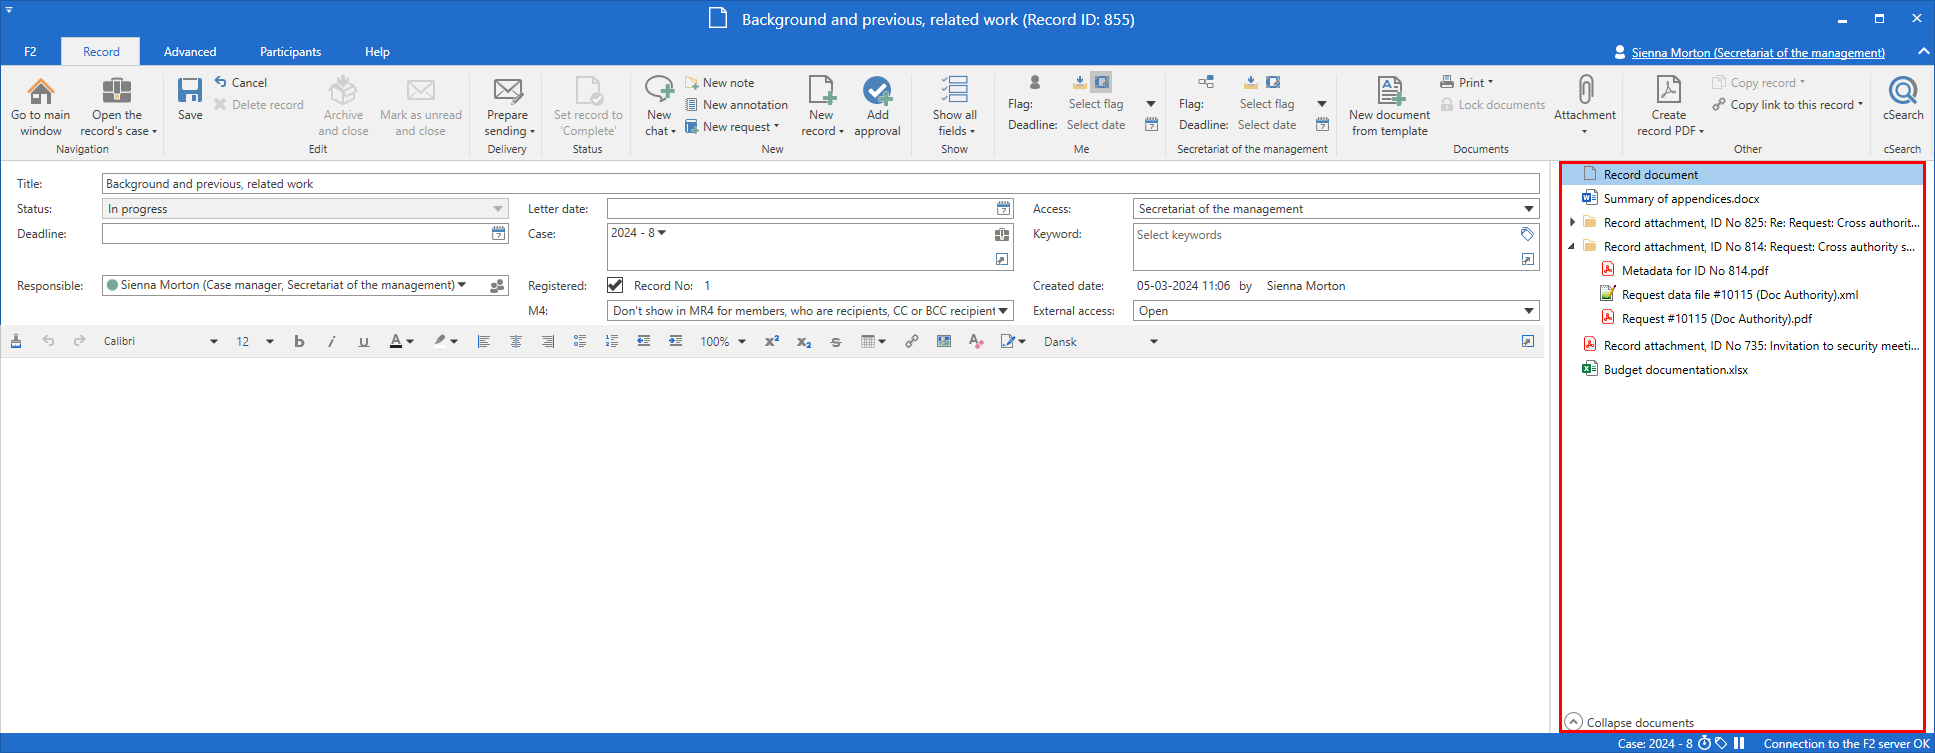The width and height of the screenshot is (1935, 753).
Task: Click the format painter icon
Action: tap(16, 341)
